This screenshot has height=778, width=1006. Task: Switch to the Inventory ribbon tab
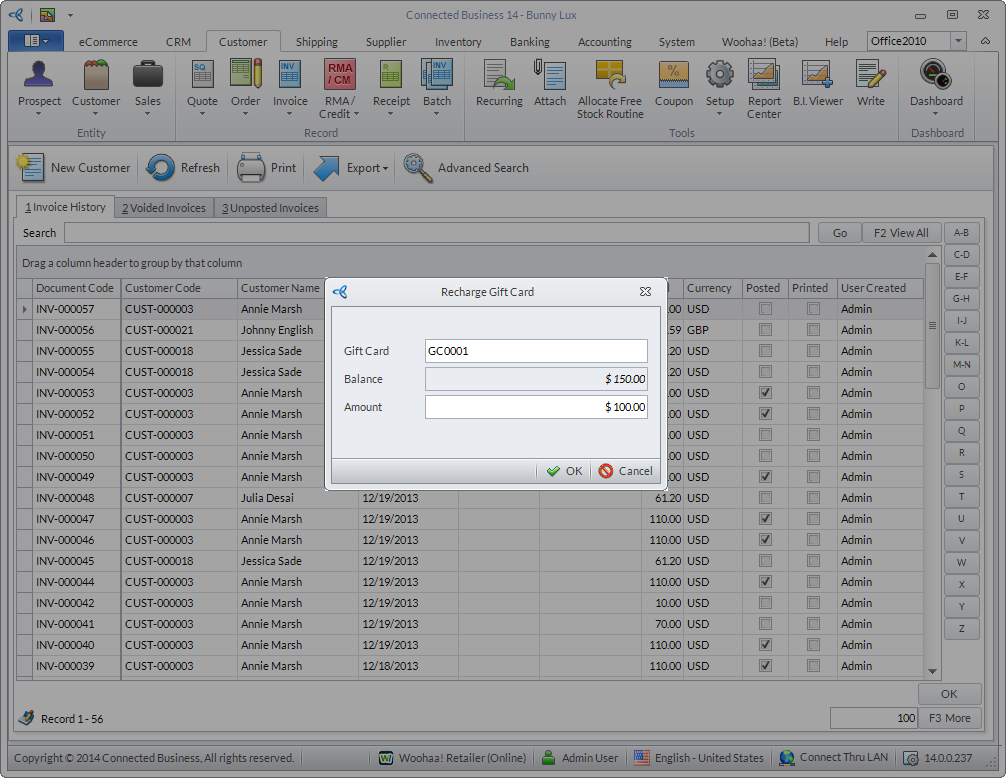tap(458, 42)
